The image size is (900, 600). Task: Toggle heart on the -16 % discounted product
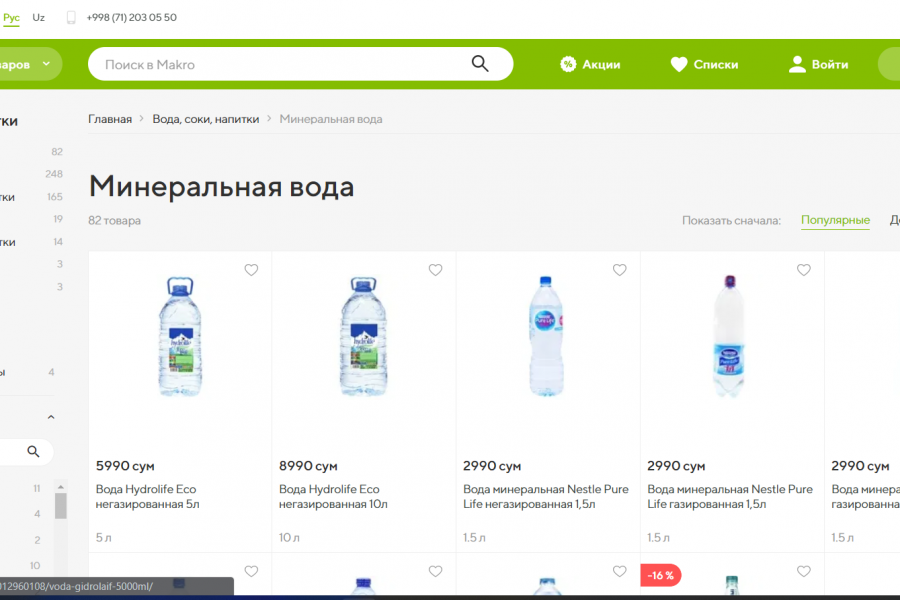[x=804, y=571]
